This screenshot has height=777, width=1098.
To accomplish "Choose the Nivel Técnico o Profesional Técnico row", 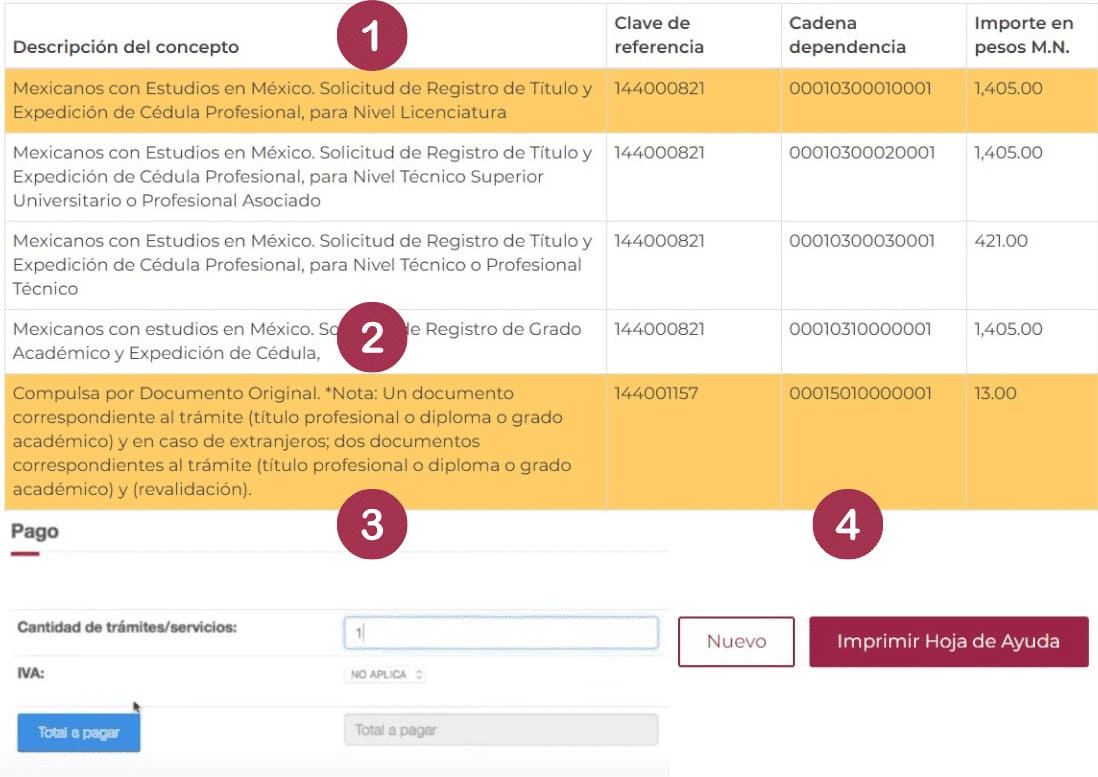I will (x=300, y=265).
